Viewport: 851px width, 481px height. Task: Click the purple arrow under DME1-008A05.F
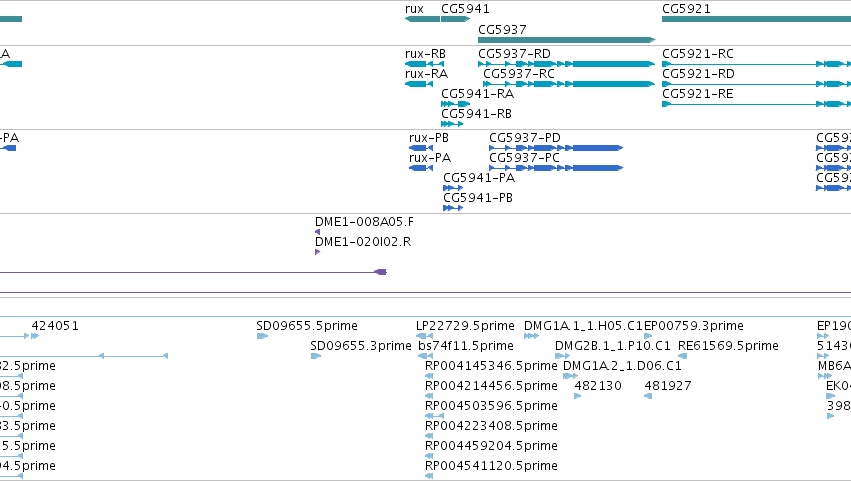tap(317, 232)
